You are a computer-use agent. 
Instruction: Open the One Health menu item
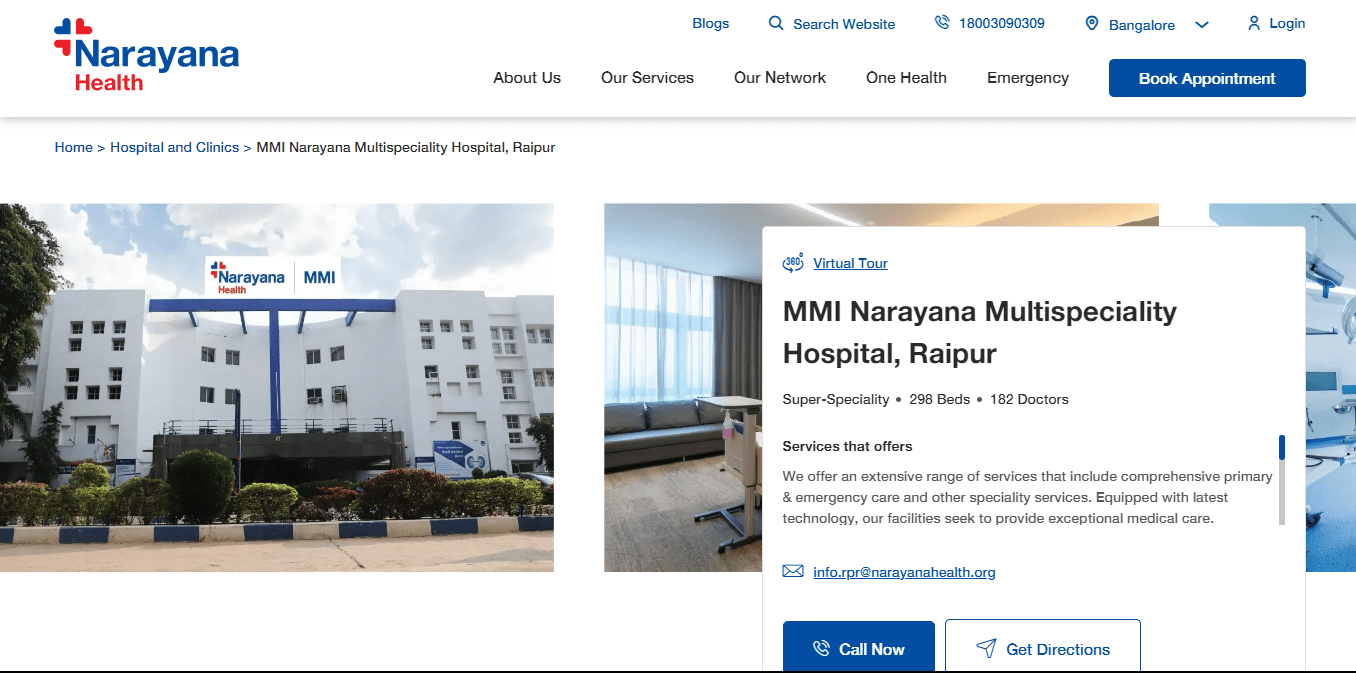coord(906,77)
